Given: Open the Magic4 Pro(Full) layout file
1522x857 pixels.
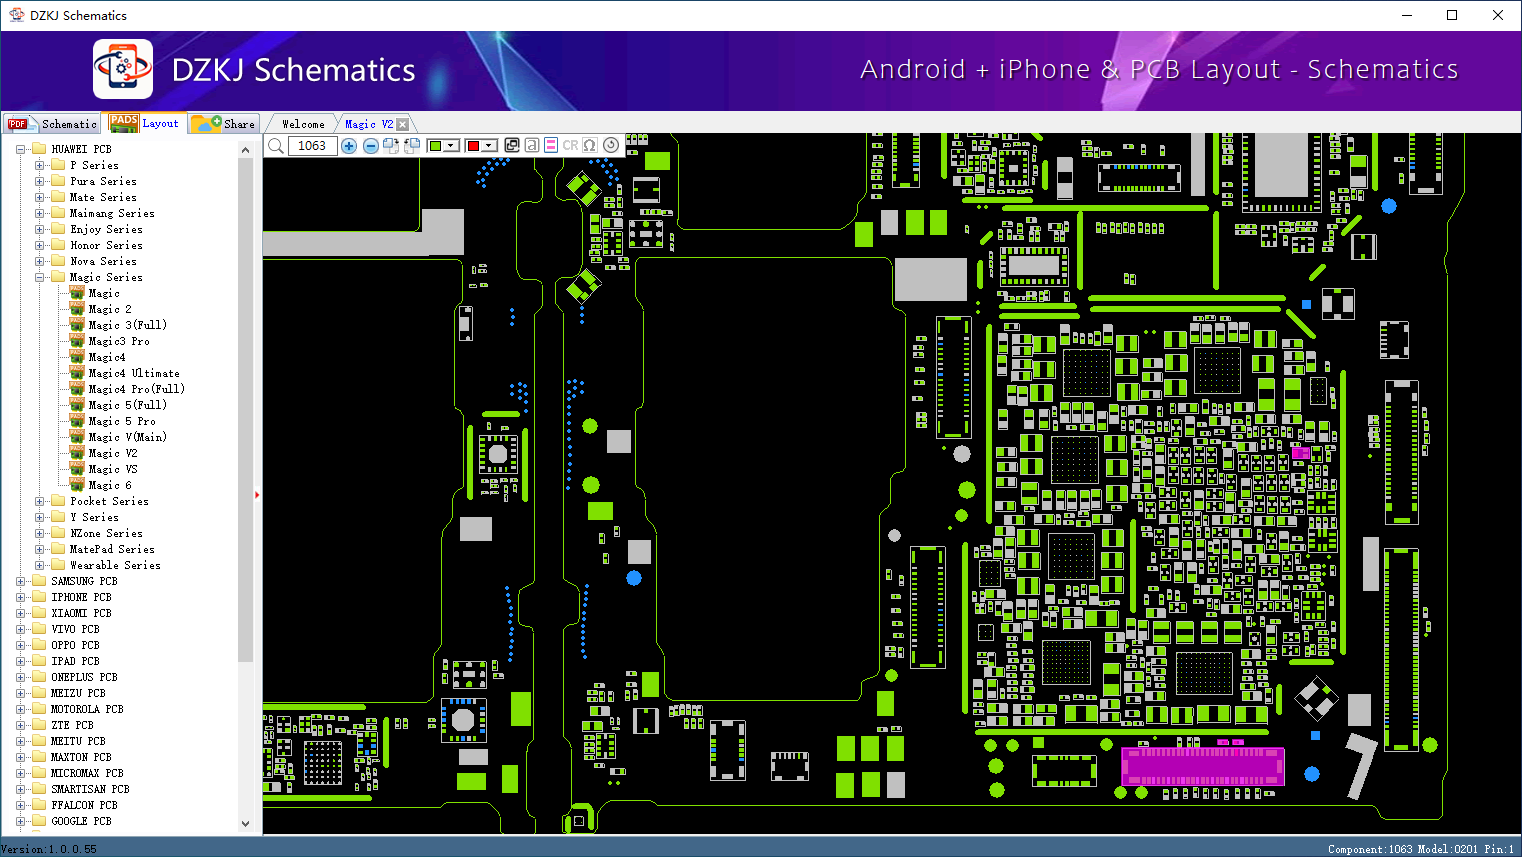Looking at the screenshot, I should [x=137, y=389].
